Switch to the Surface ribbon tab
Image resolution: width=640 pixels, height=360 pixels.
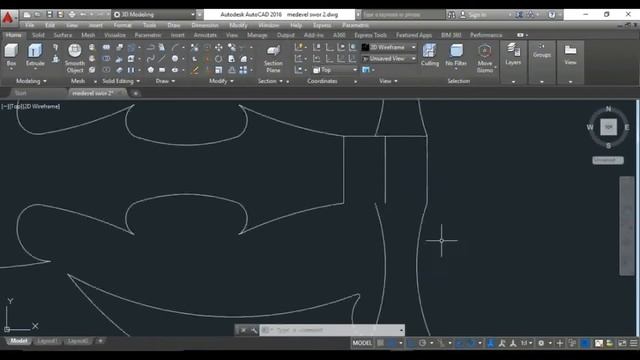(62, 35)
